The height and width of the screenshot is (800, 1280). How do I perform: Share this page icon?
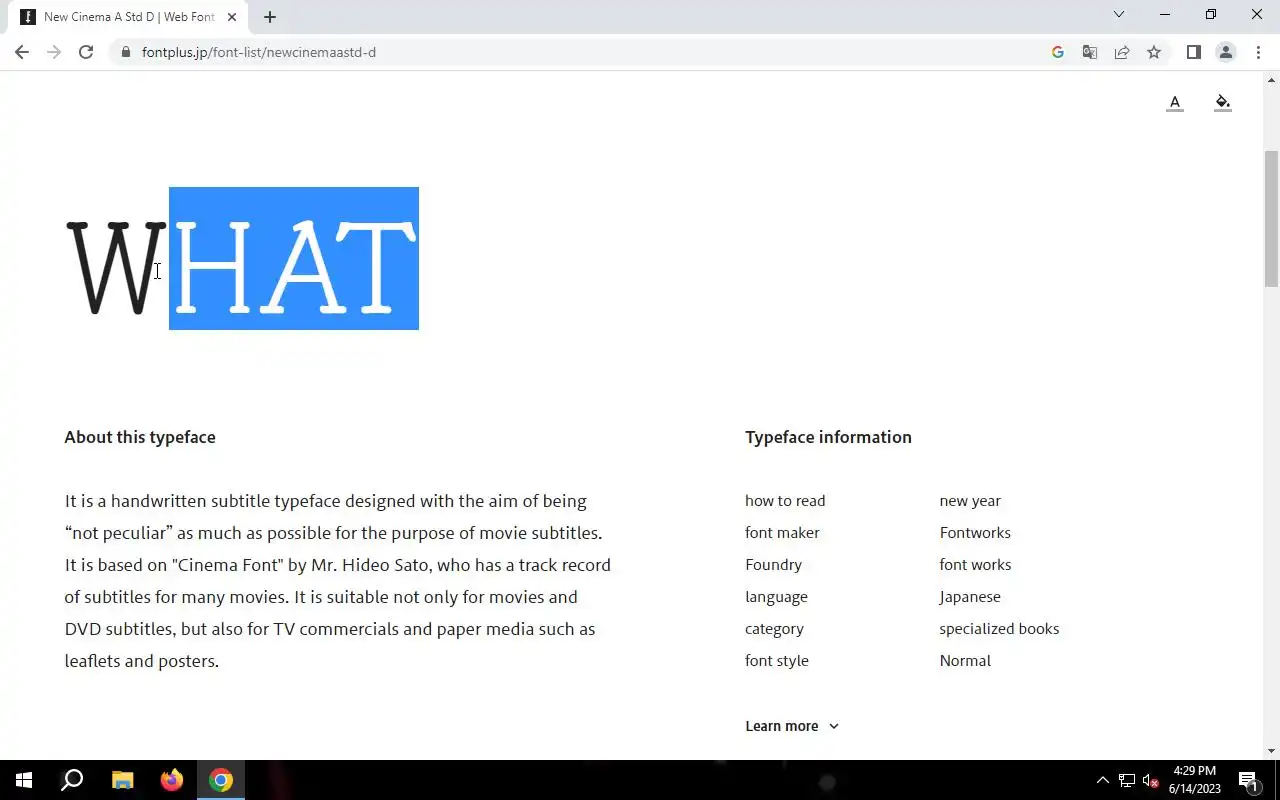tap(1122, 52)
